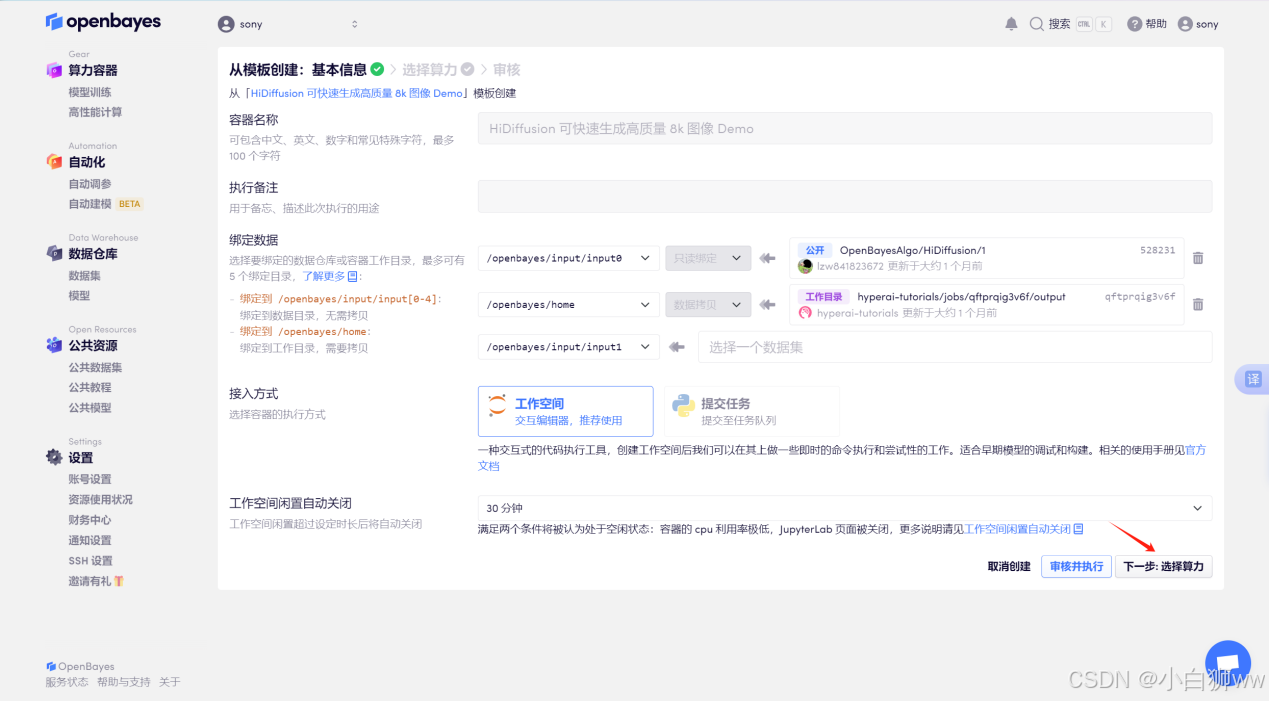
Task: Open 资源使用状况 in the sidebar
Action: point(100,499)
